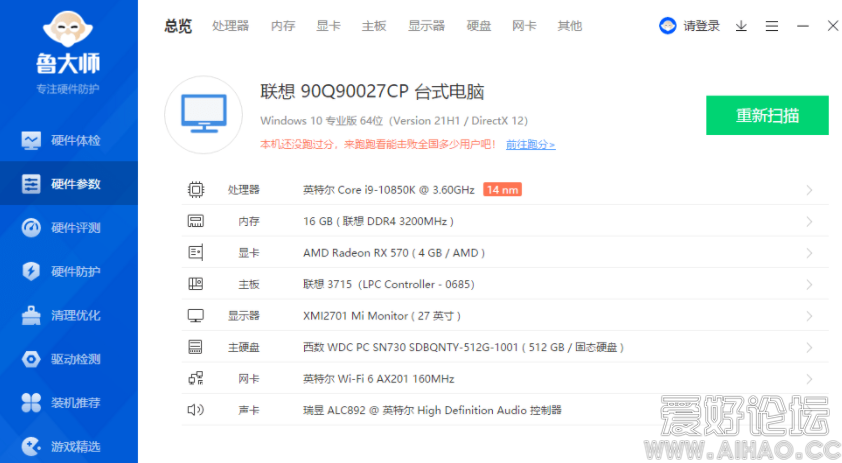The width and height of the screenshot is (842, 463).
Task: Switch to the 主板 tab
Action: [x=374, y=26]
